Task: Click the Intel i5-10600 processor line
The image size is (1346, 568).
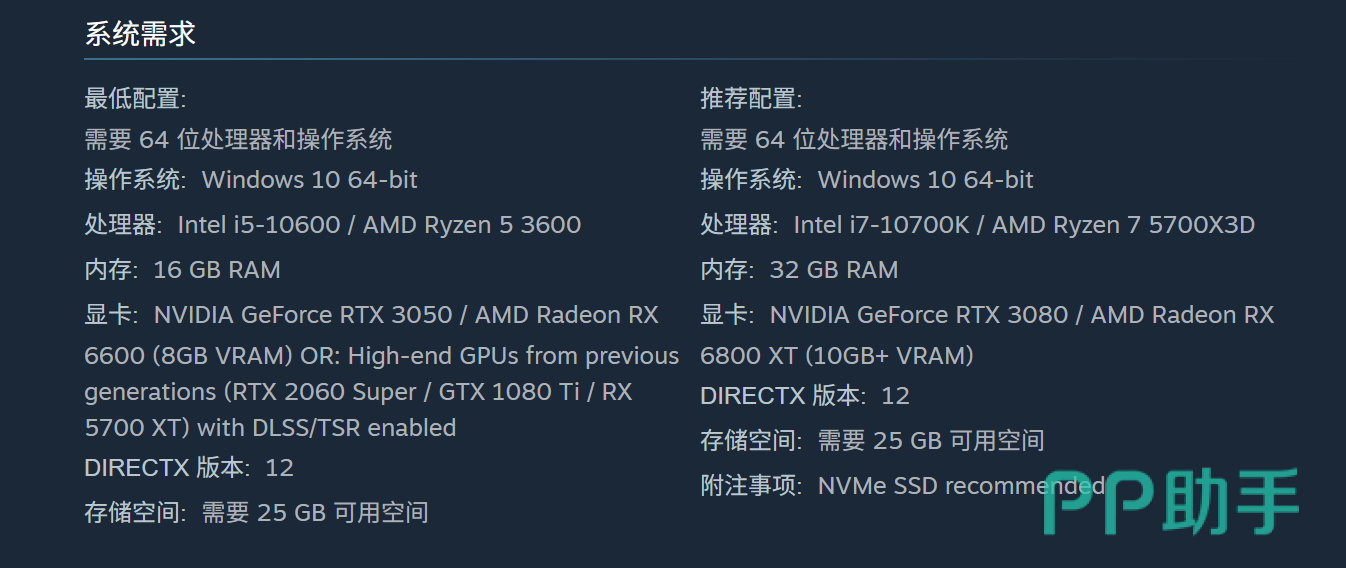Action: pos(332,225)
